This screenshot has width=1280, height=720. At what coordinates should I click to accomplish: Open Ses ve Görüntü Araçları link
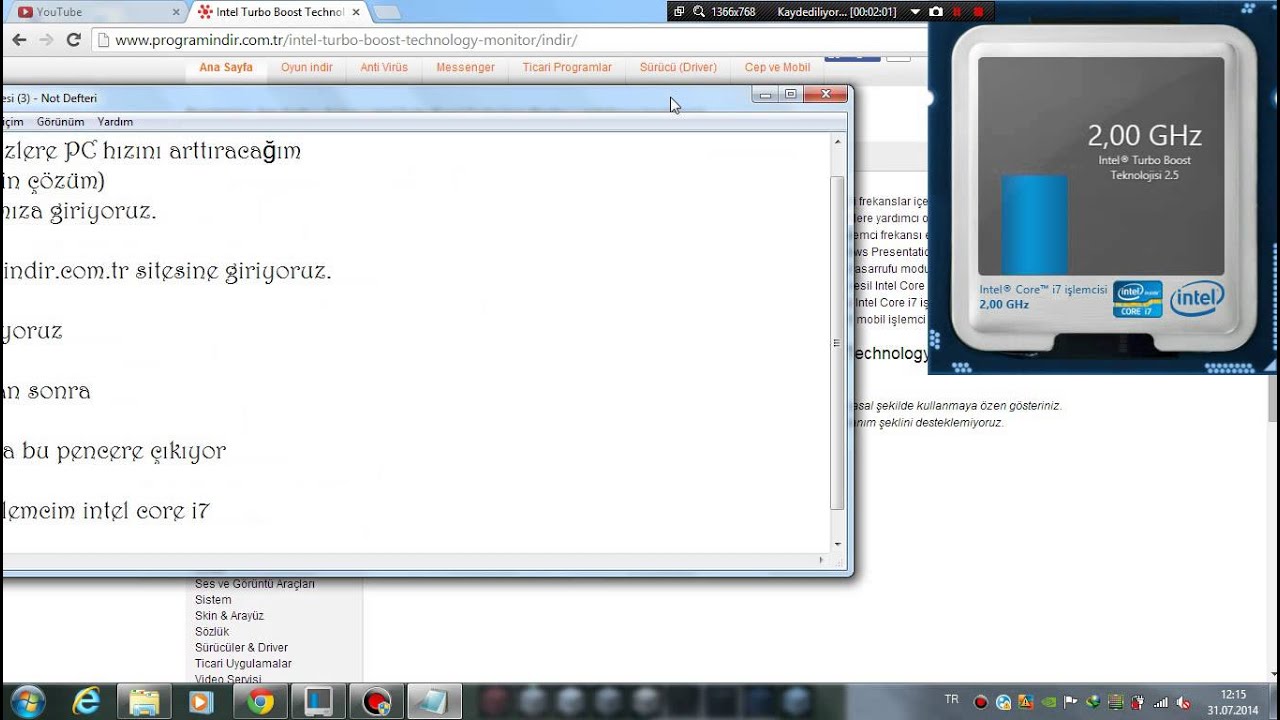[255, 584]
